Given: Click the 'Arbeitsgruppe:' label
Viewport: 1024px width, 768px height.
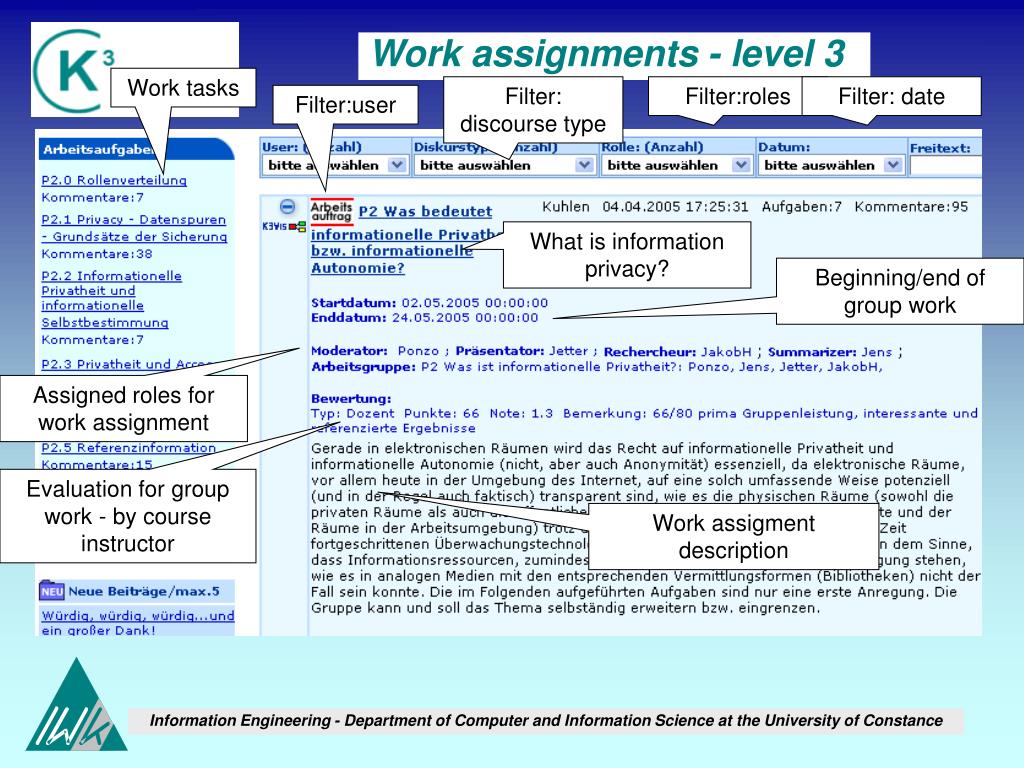Looking at the screenshot, I should point(363,367).
